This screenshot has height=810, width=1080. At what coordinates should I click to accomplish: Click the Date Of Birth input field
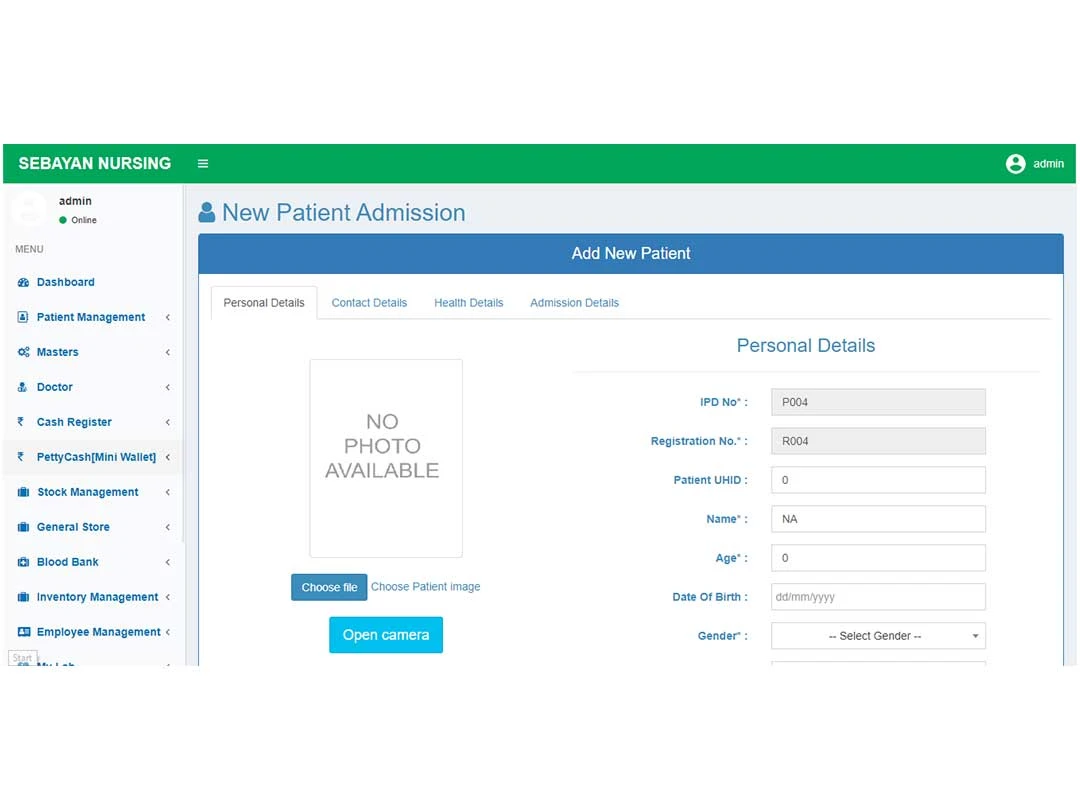tap(877, 596)
